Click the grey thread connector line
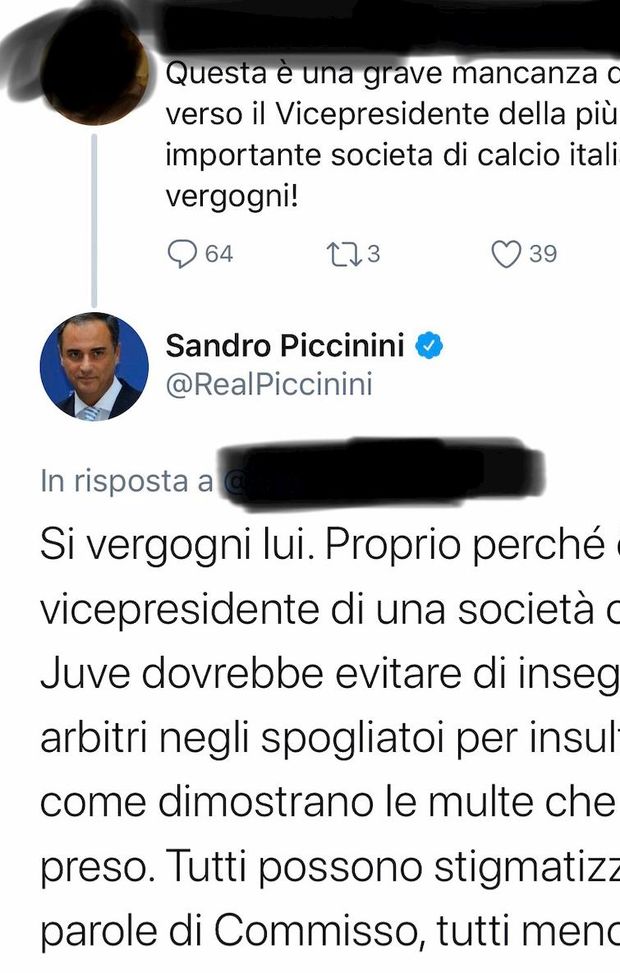 (x=94, y=220)
